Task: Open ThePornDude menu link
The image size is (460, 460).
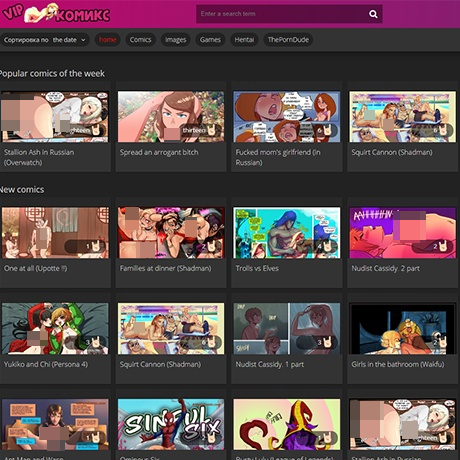Action: point(288,40)
